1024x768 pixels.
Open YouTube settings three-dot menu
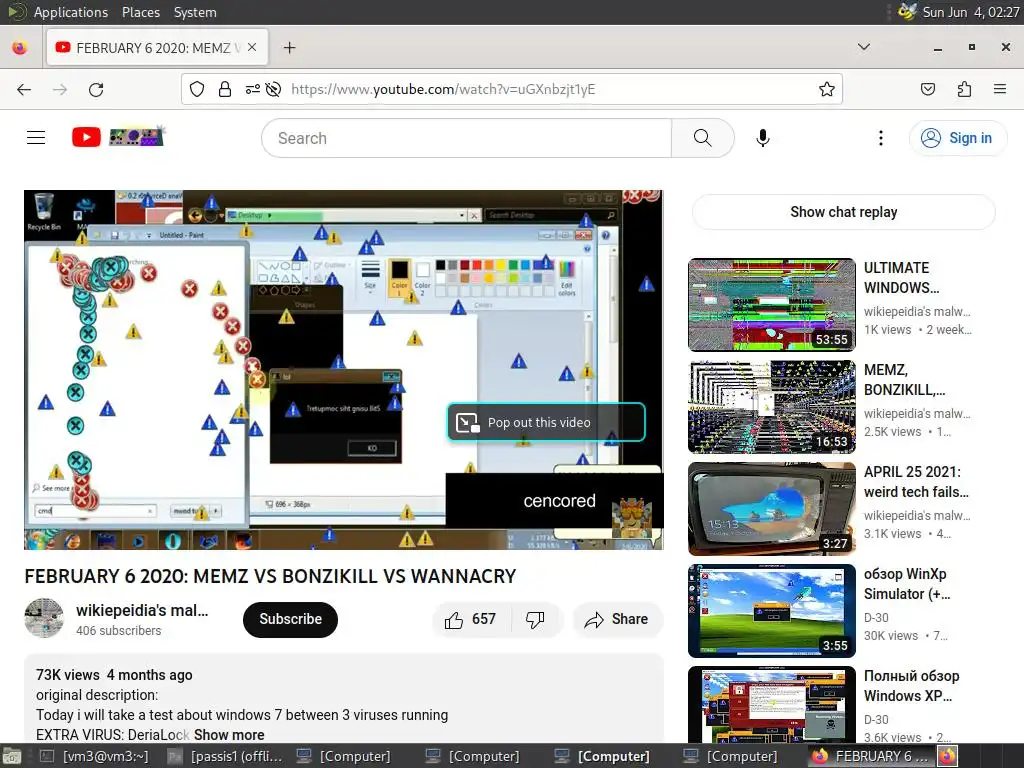coord(881,138)
